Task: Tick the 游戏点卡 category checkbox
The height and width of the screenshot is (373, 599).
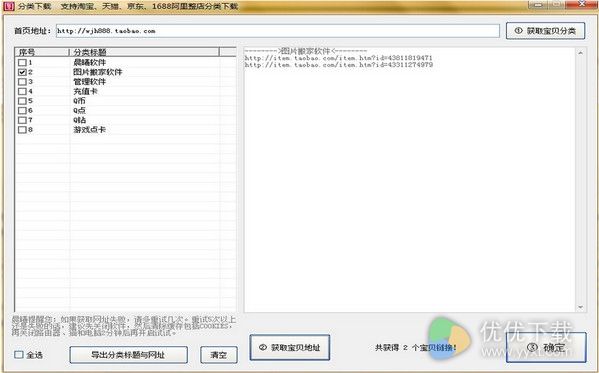Action: (x=22, y=130)
